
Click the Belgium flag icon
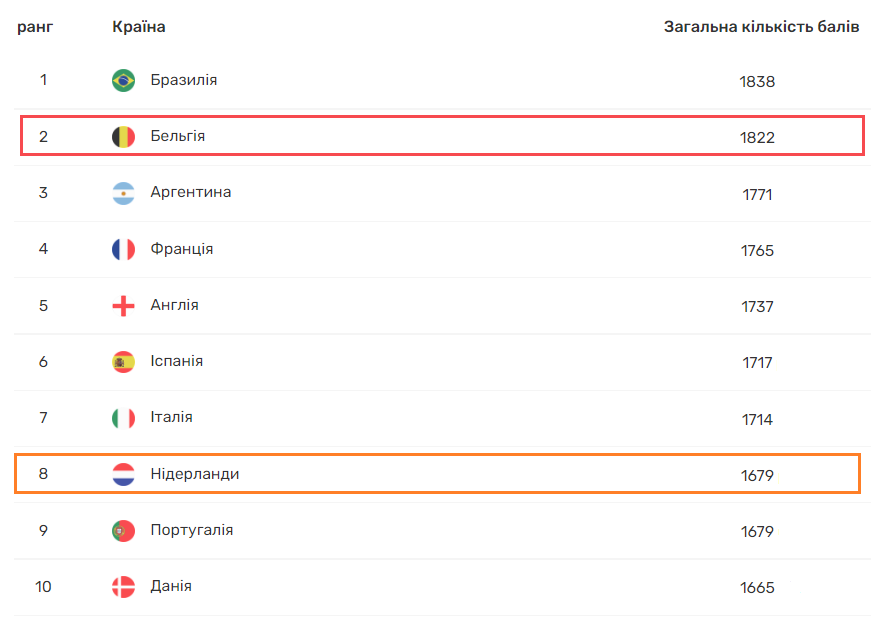(x=123, y=137)
